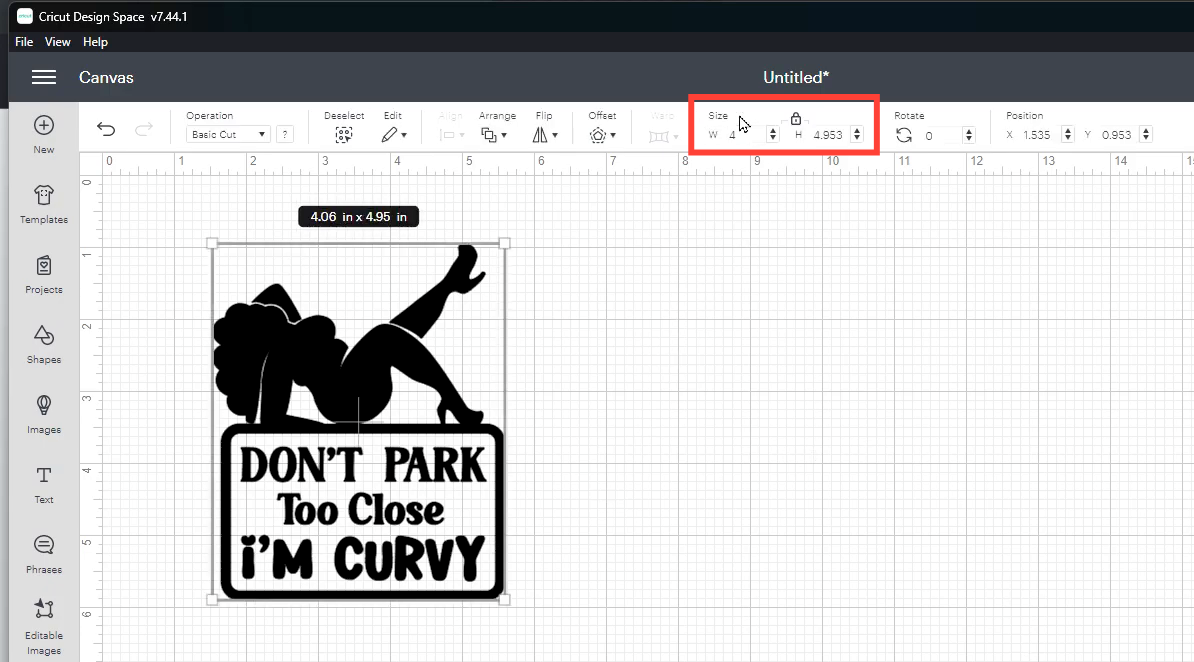This screenshot has height=662, width=1194.
Task: Click the Edit button
Action: (x=393, y=135)
